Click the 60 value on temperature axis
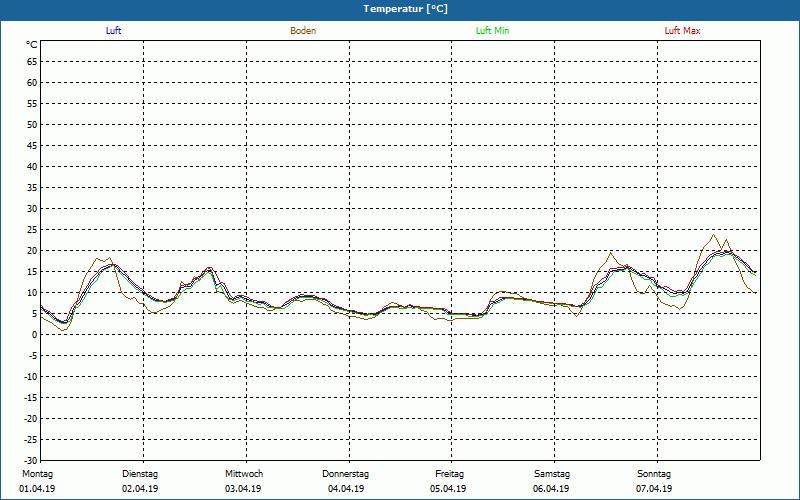Viewport: 800px width, 500px height. pyautogui.click(x=32, y=83)
